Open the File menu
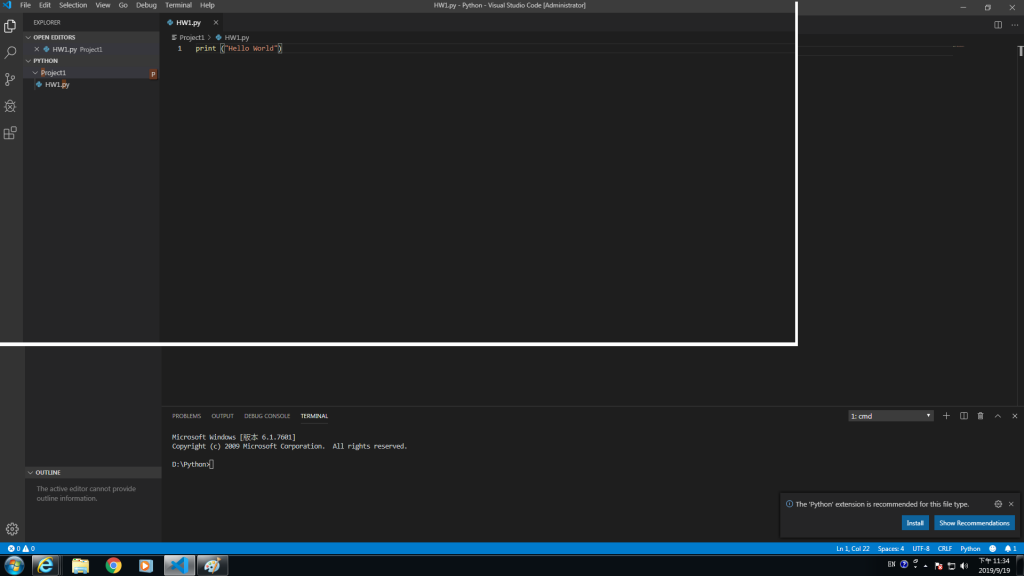The image size is (1024, 576). (x=25, y=5)
